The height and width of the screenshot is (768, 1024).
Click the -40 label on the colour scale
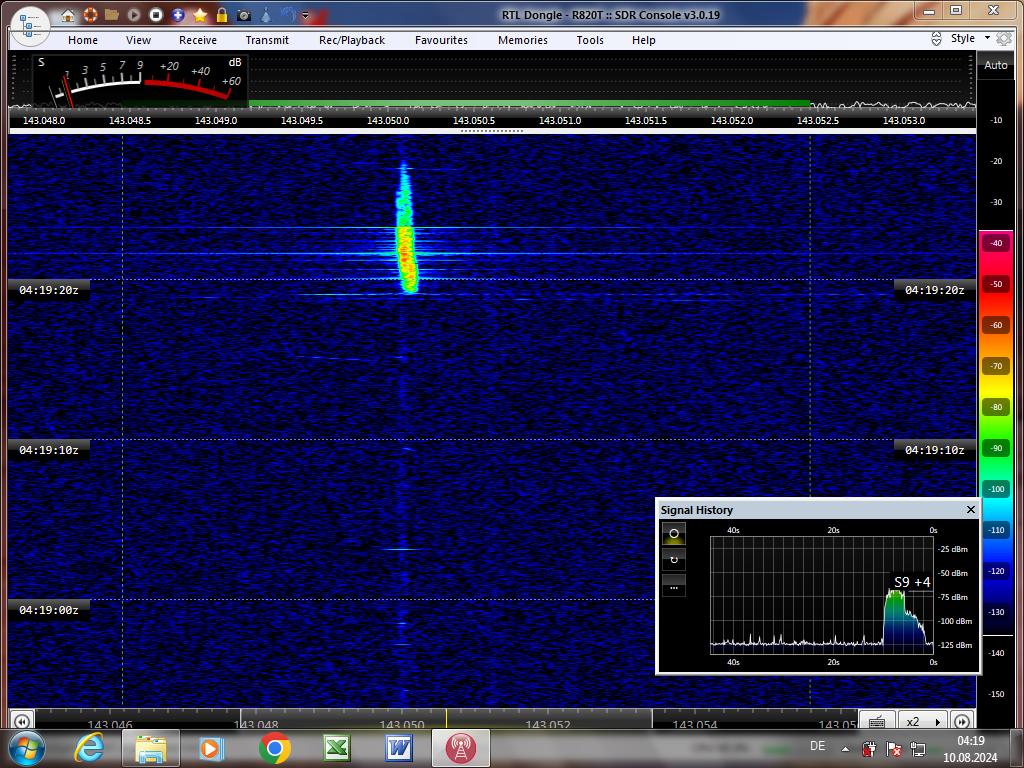pyautogui.click(x=996, y=243)
